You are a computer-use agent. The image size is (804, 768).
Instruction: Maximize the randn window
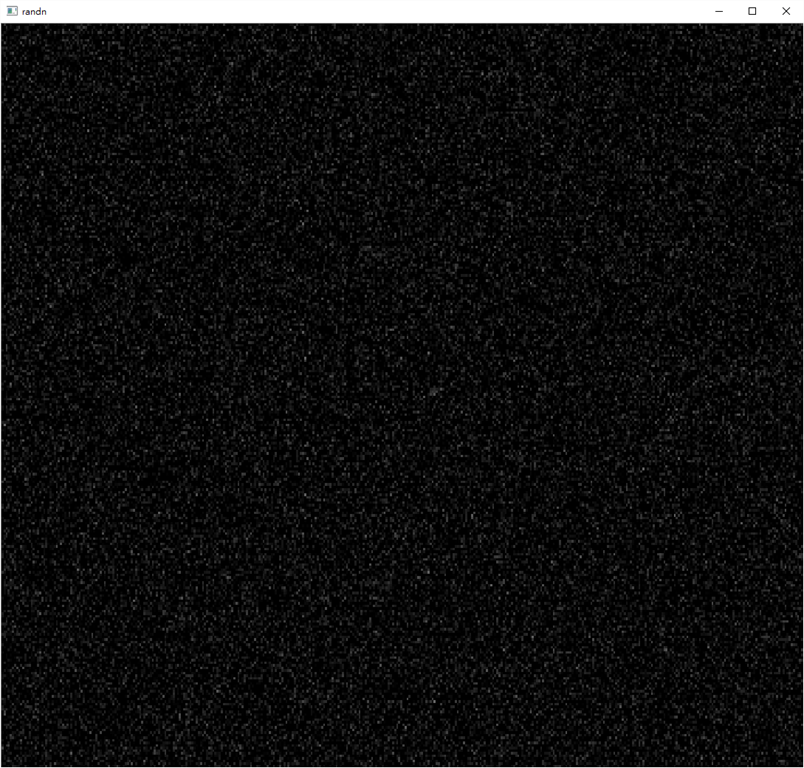[752, 11]
